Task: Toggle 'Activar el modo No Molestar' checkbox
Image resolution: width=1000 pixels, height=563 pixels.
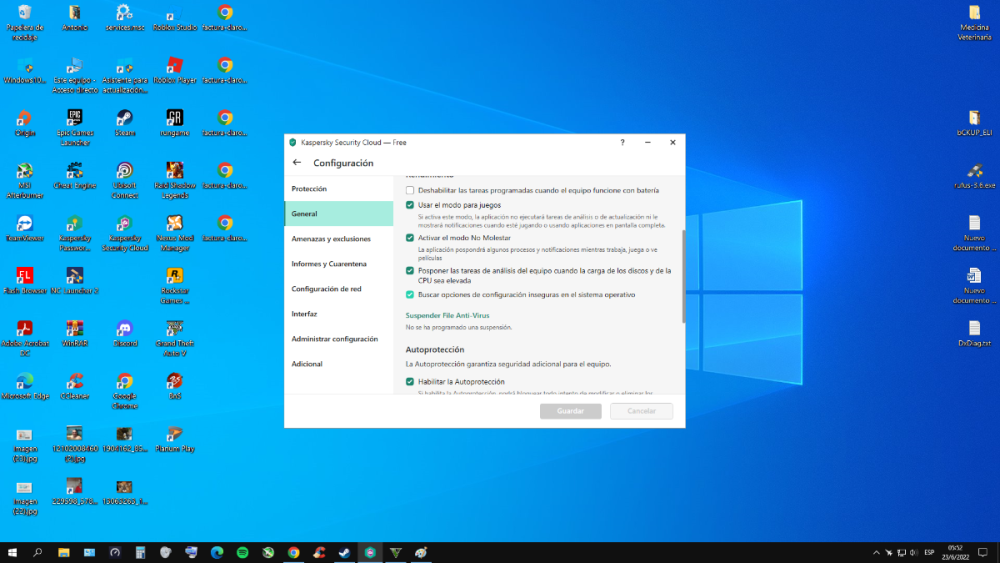Action: point(410,238)
